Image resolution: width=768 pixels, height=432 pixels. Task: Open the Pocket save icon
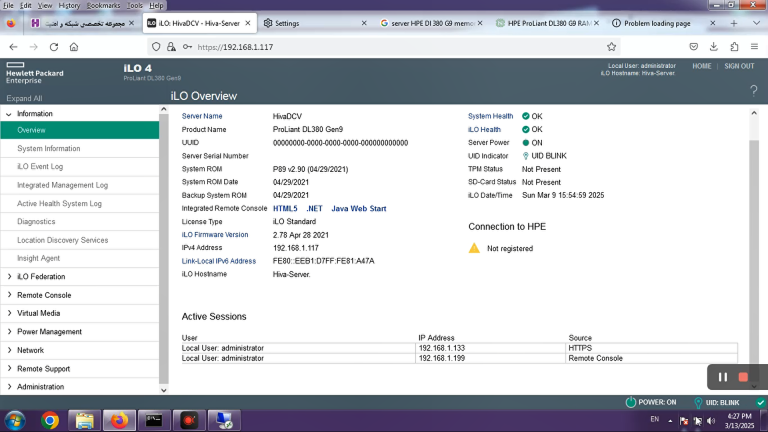point(694,47)
